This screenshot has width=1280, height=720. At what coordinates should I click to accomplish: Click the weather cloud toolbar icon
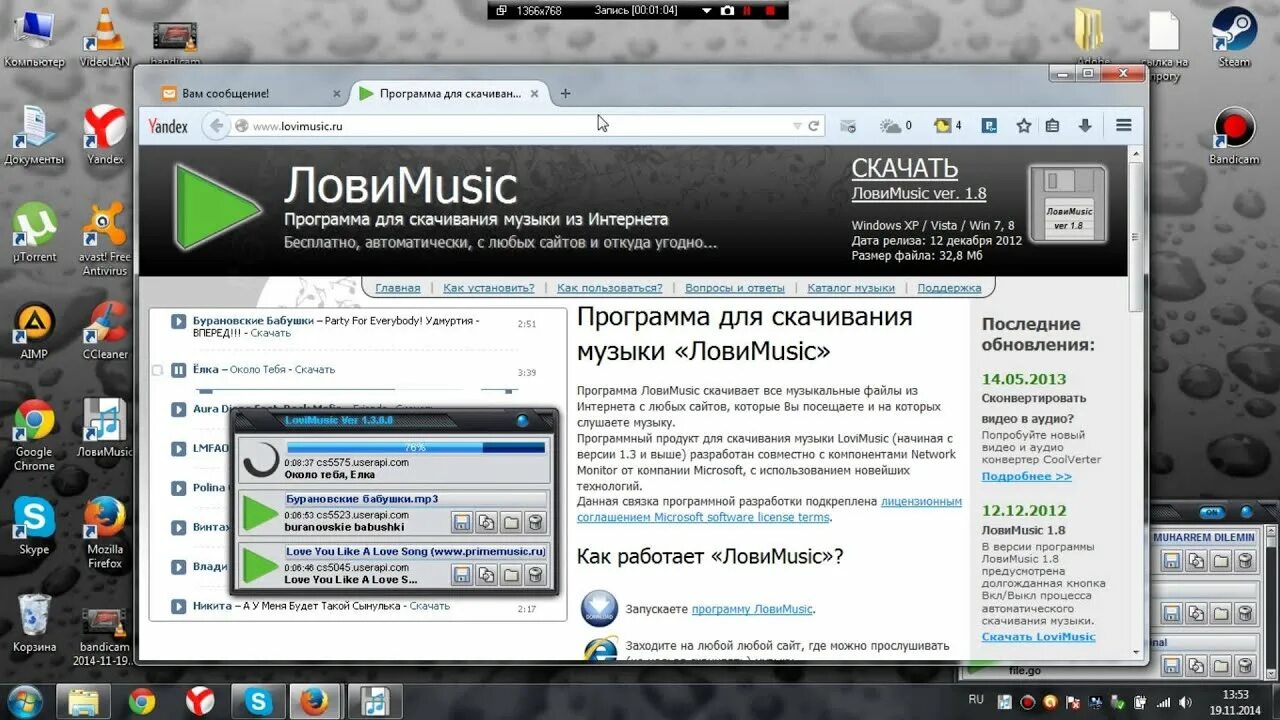pyautogui.click(x=890, y=126)
